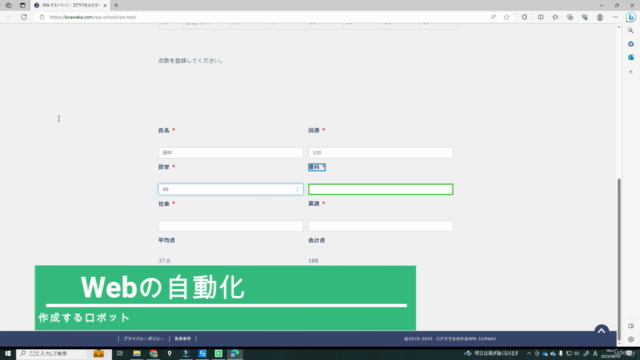Image resolution: width=640 pixels, height=360 pixels.
Task: Click the highlighted 理科 label
Action: point(317,167)
